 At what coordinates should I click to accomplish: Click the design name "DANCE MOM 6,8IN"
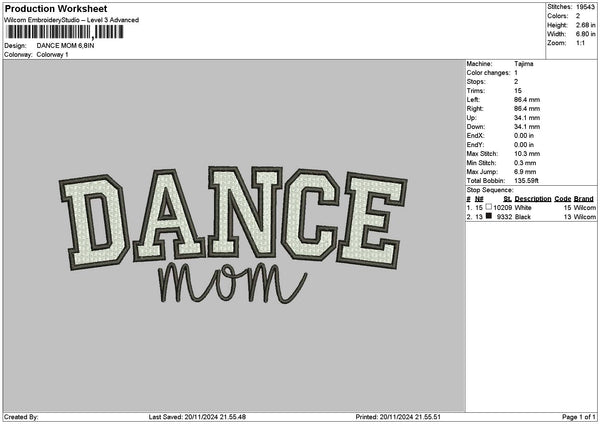point(65,46)
